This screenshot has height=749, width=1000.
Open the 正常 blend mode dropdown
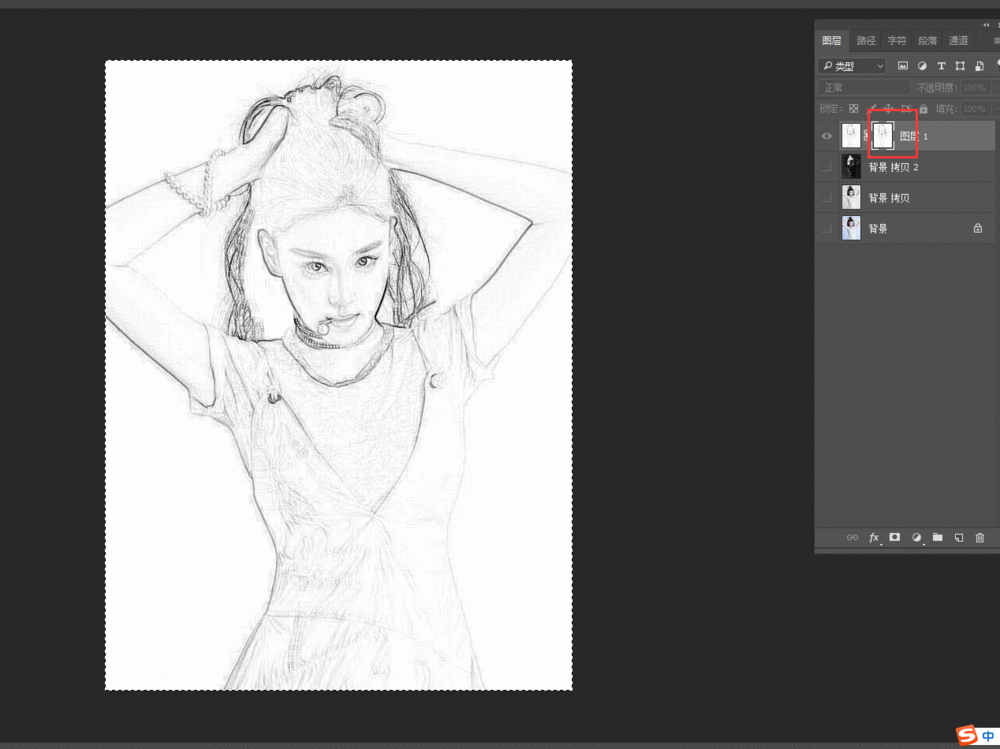point(864,88)
